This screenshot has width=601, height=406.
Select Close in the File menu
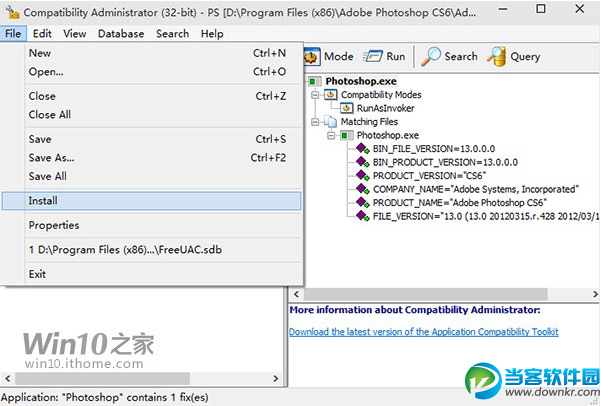click(151, 96)
